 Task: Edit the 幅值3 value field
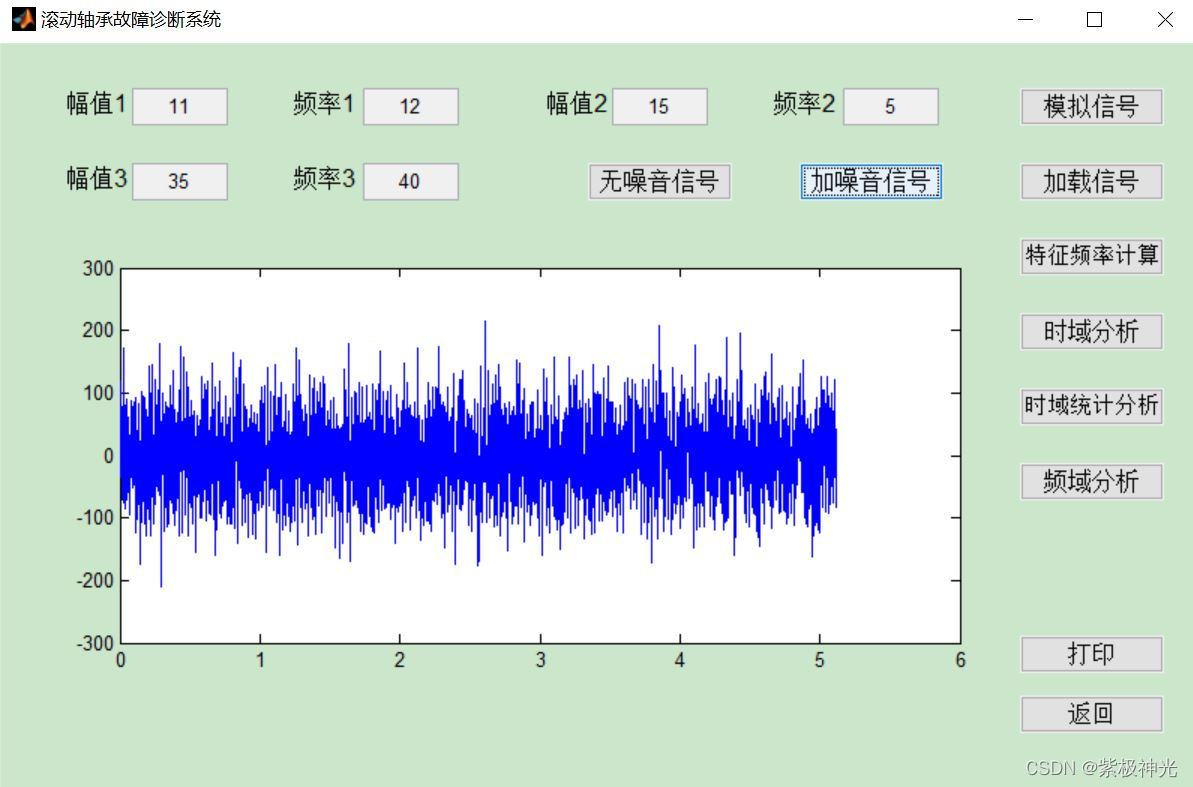pos(180,182)
